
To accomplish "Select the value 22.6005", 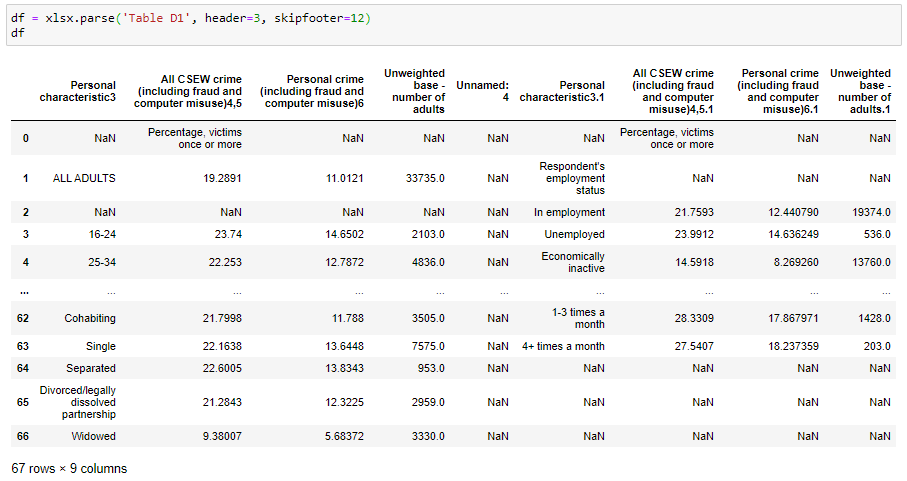I will pyautogui.click(x=222, y=368).
